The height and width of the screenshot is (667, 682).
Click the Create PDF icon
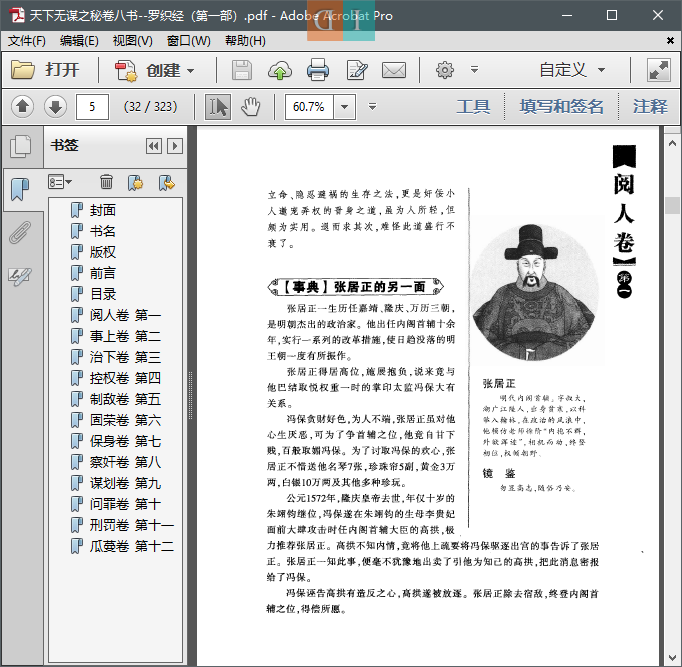[126, 70]
